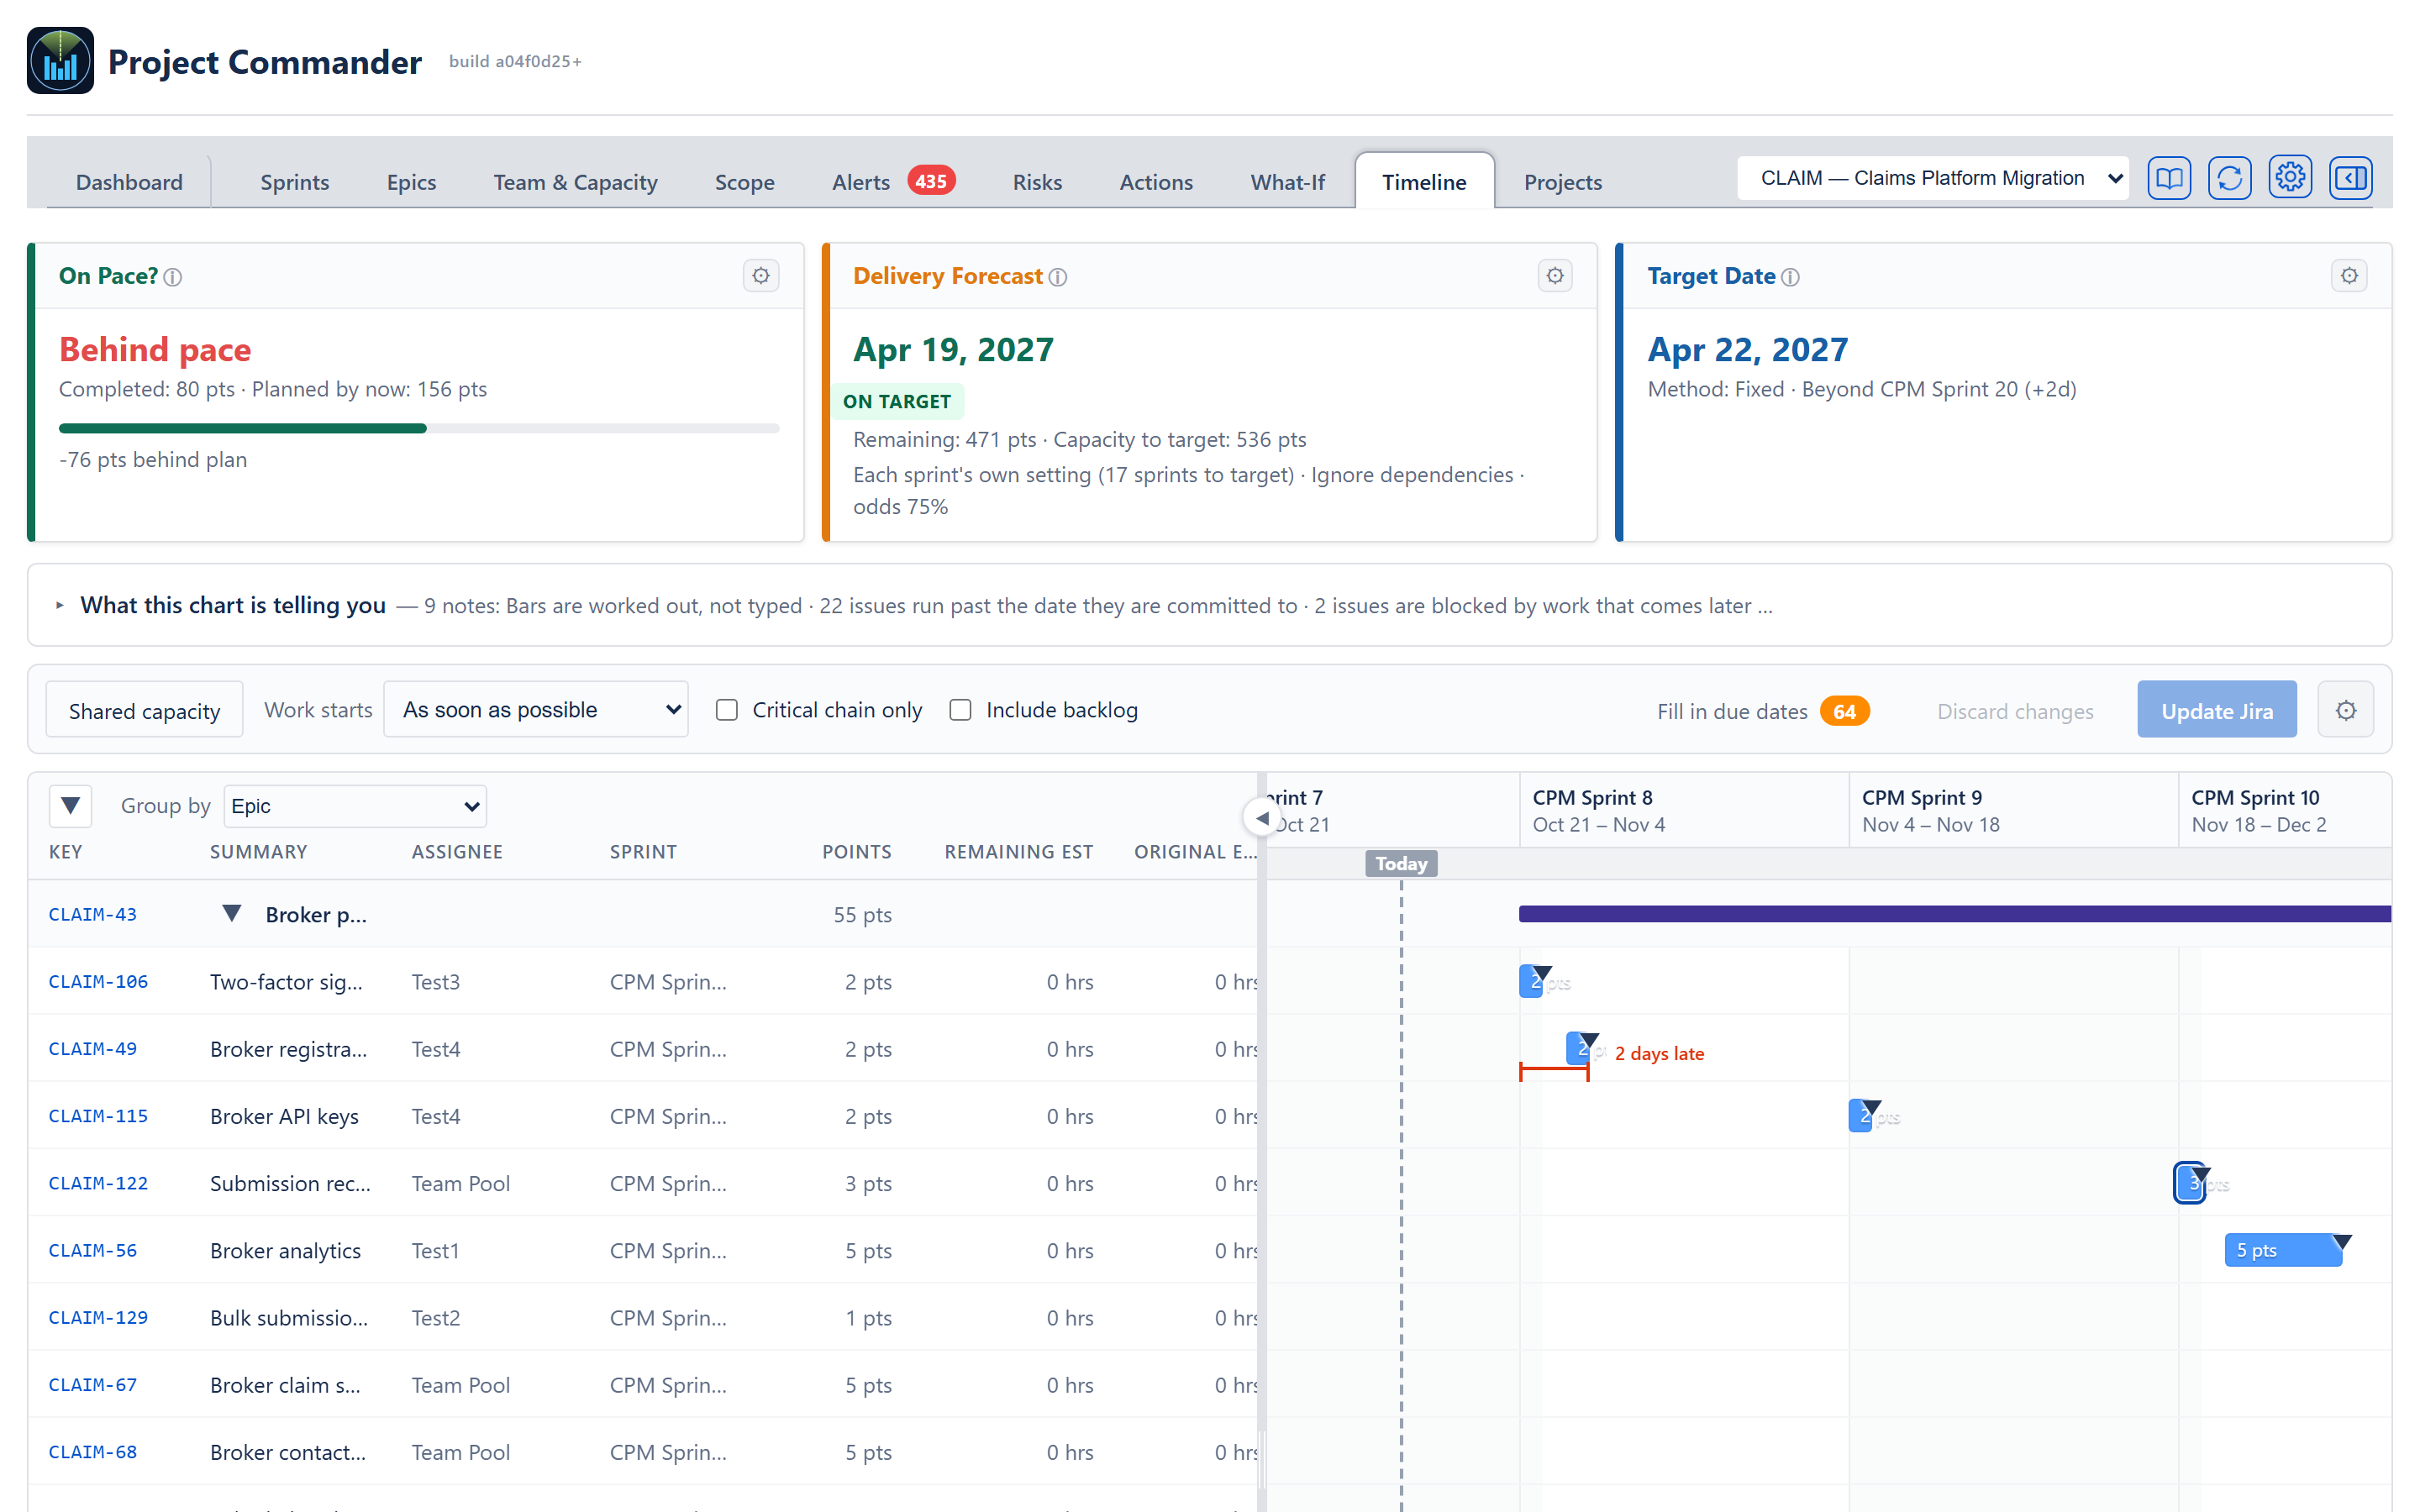Collapse the CLAIM-43 Broker epic row
This screenshot has height=1512, width=2420.
pyautogui.click(x=232, y=914)
